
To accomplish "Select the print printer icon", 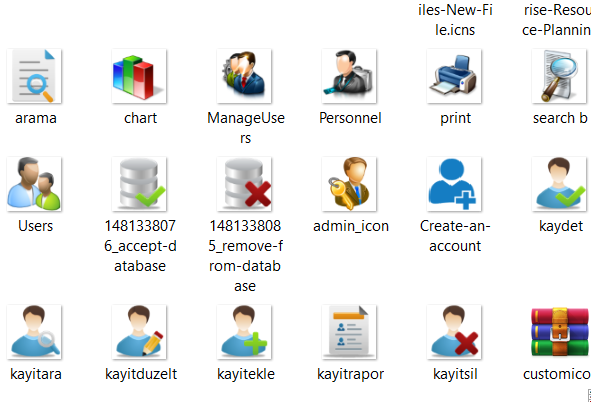I will point(454,76).
